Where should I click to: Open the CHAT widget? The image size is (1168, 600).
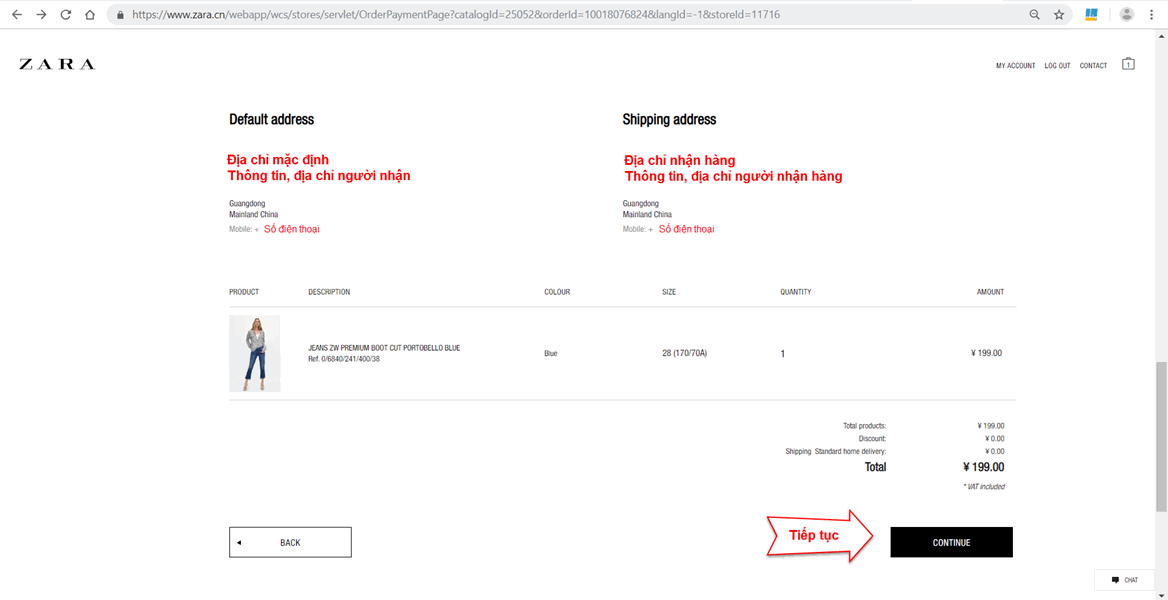(x=1124, y=580)
